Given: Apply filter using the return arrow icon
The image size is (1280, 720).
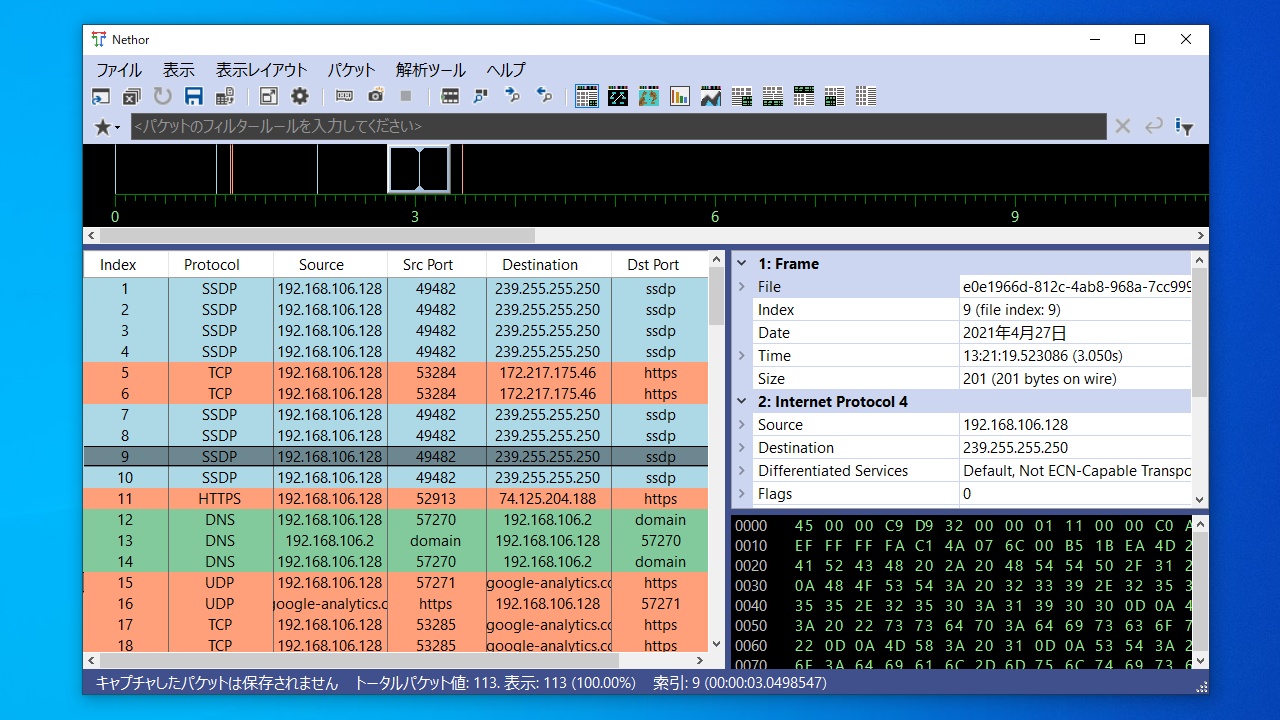Looking at the screenshot, I should pyautogui.click(x=1154, y=126).
